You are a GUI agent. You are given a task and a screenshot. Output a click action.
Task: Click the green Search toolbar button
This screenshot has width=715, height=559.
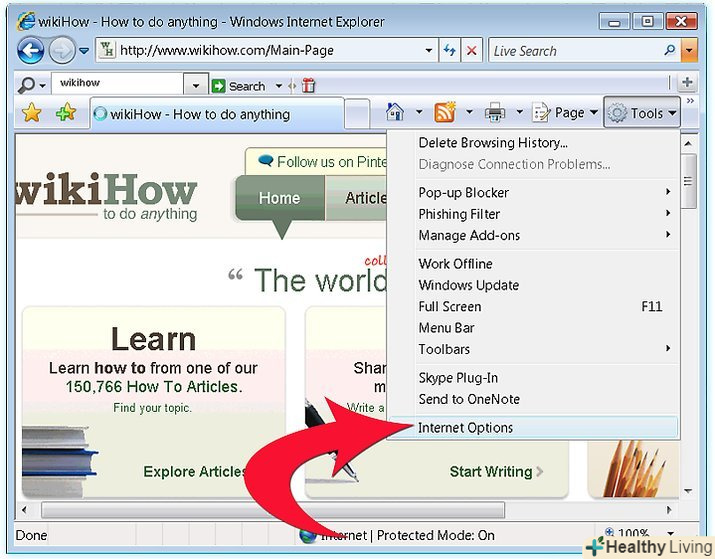(238, 86)
